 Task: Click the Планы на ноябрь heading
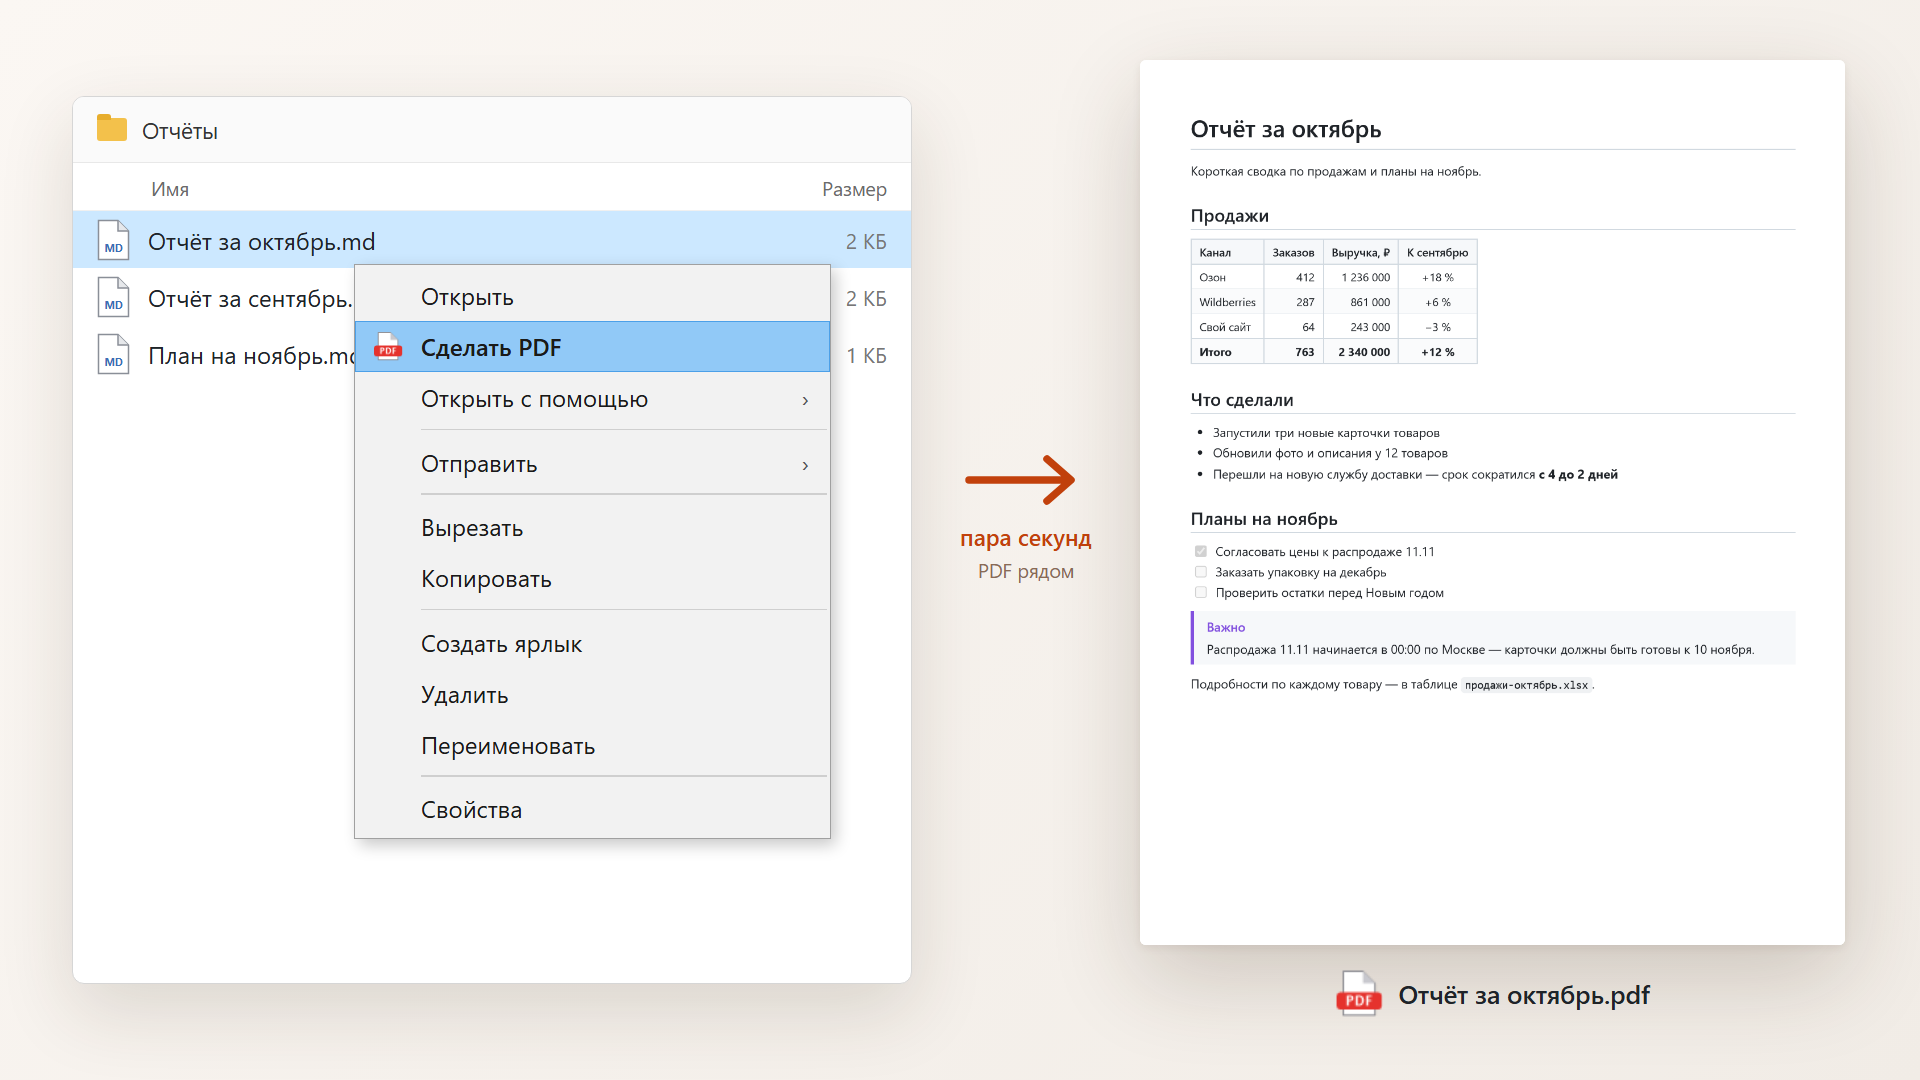(1264, 518)
